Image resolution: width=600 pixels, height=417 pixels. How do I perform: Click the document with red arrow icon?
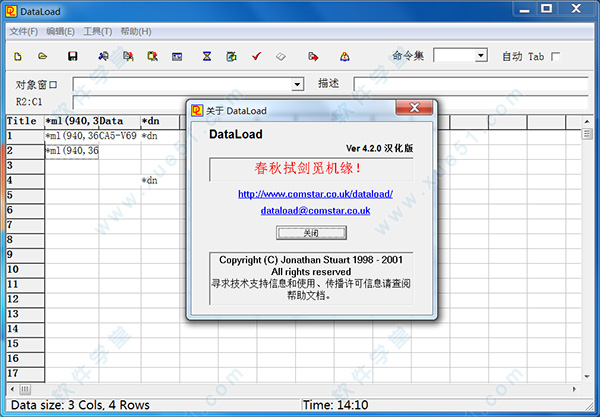click(313, 56)
